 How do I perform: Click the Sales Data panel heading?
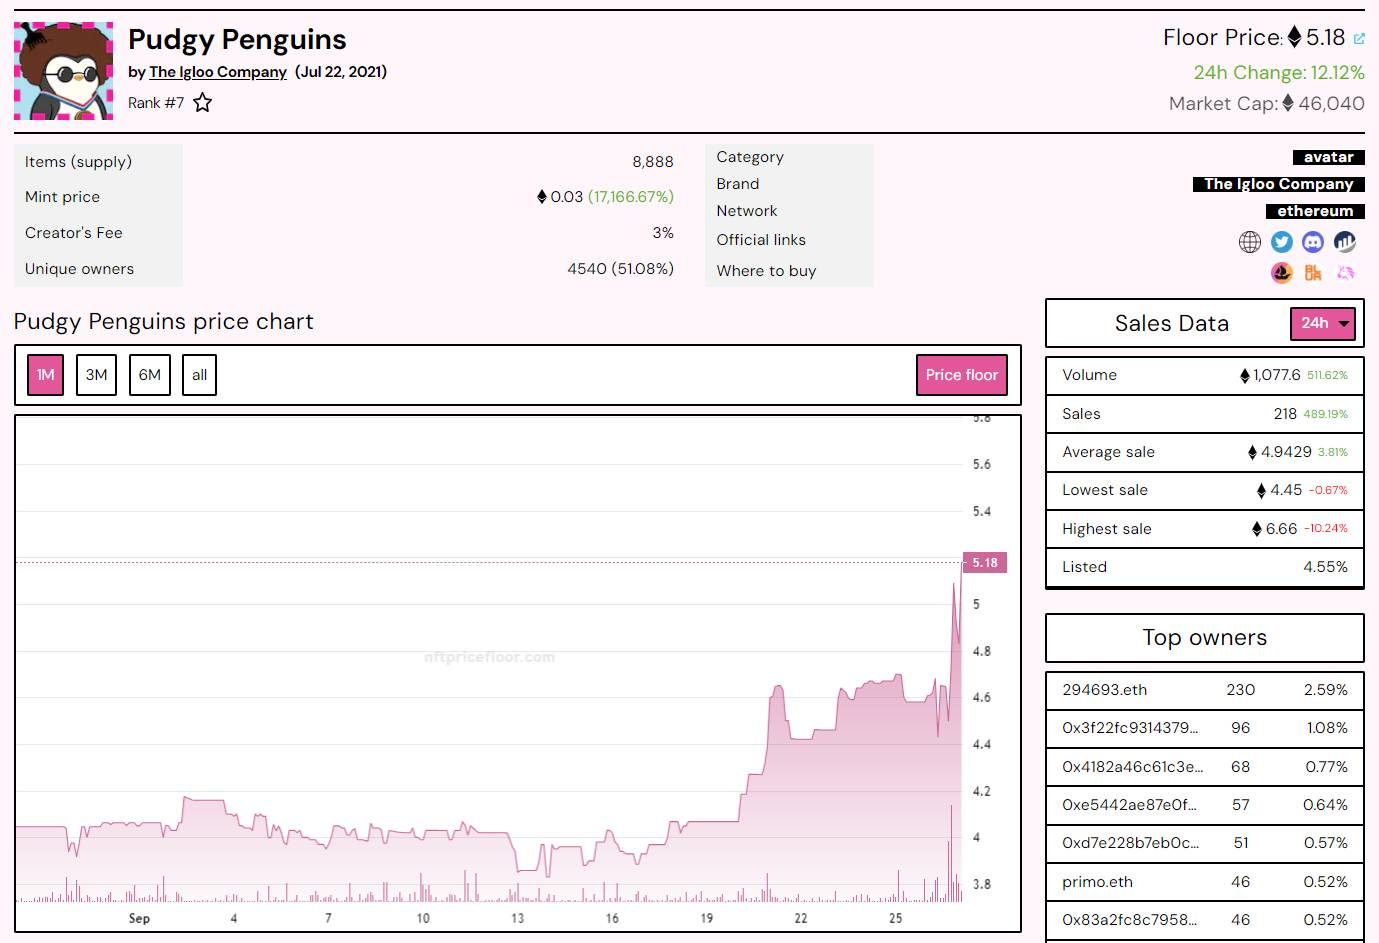point(1171,323)
